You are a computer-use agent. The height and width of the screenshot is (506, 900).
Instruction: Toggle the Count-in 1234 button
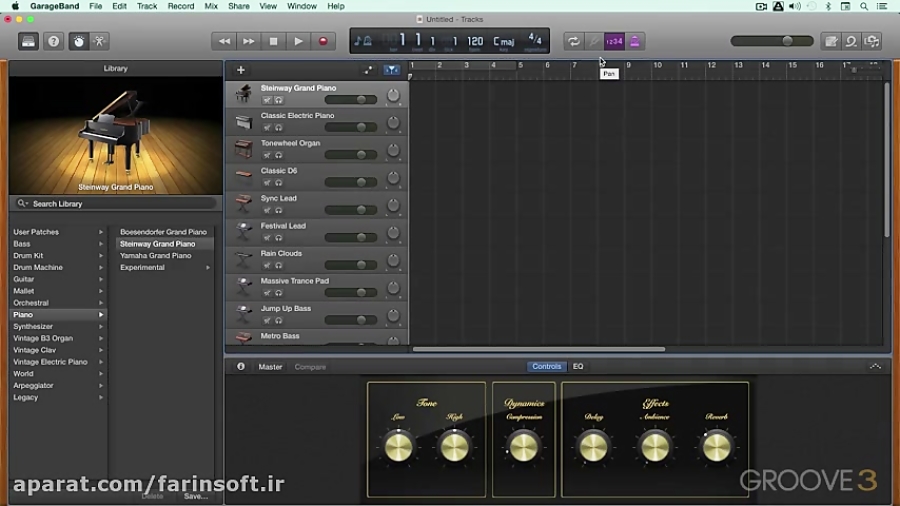pyautogui.click(x=614, y=41)
